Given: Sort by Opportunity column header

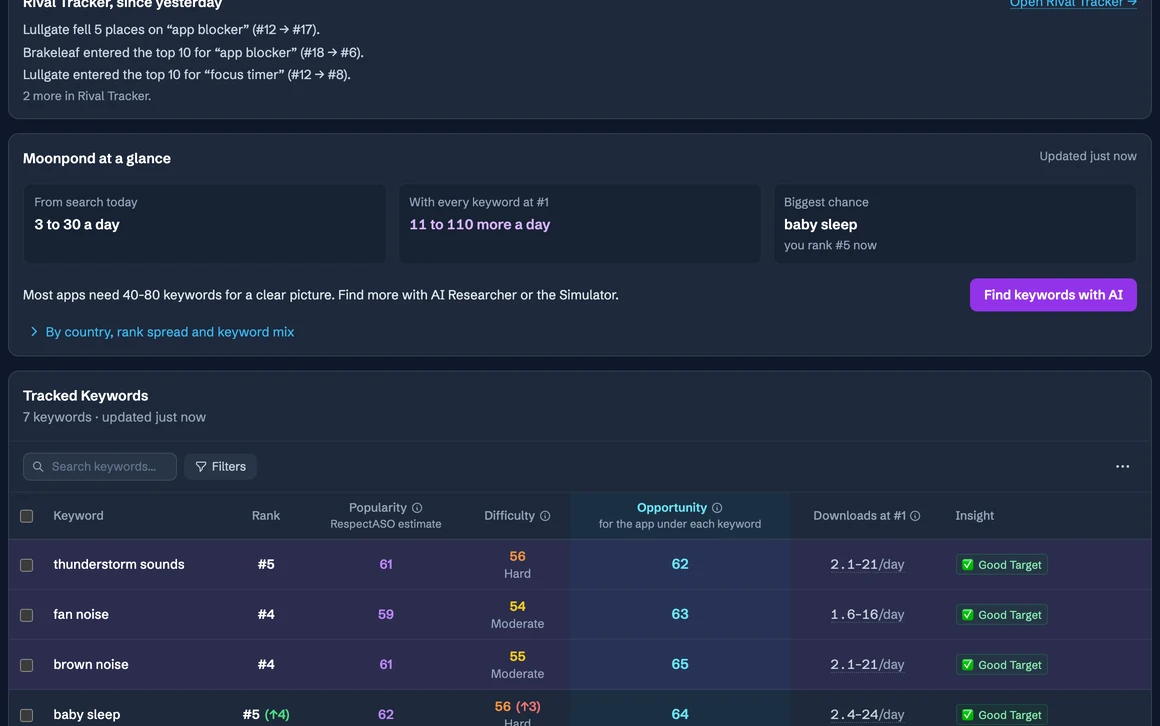Looking at the screenshot, I should point(672,507).
